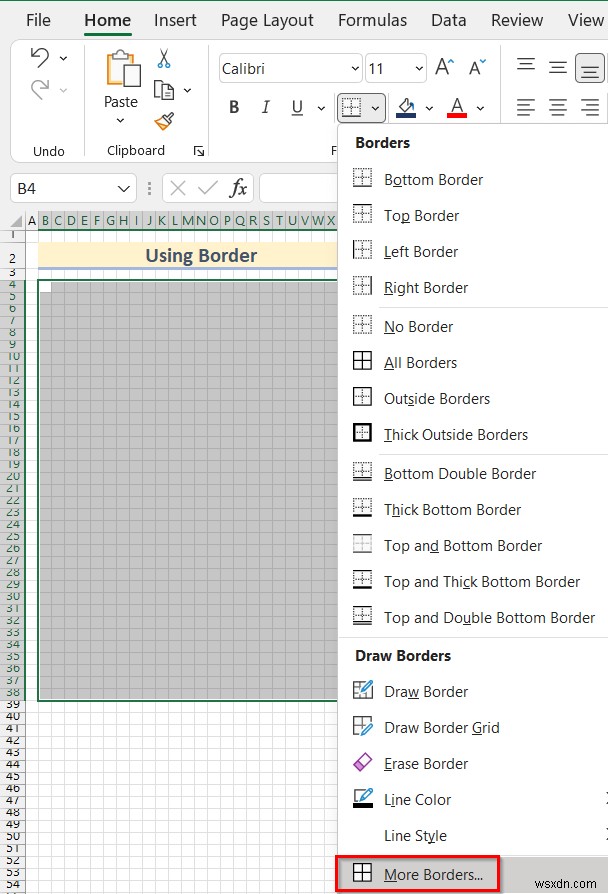This screenshot has width=608, height=894.
Task: Click the Paste clipboard icon
Action: (x=123, y=69)
